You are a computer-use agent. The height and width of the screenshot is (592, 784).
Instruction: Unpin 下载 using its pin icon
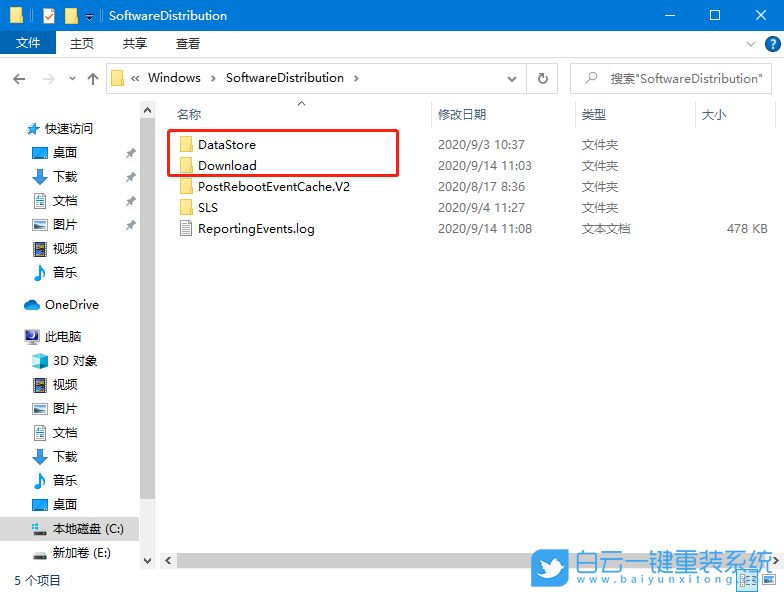(130, 177)
